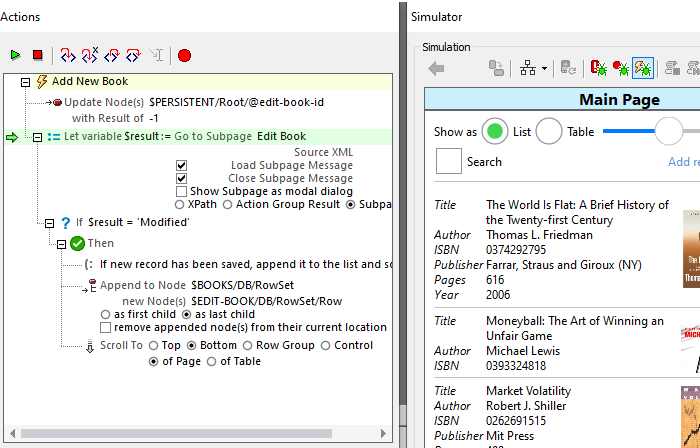The height and width of the screenshot is (448, 700).
Task: Open the page hierarchy dropdown arrow
Action: (x=544, y=69)
